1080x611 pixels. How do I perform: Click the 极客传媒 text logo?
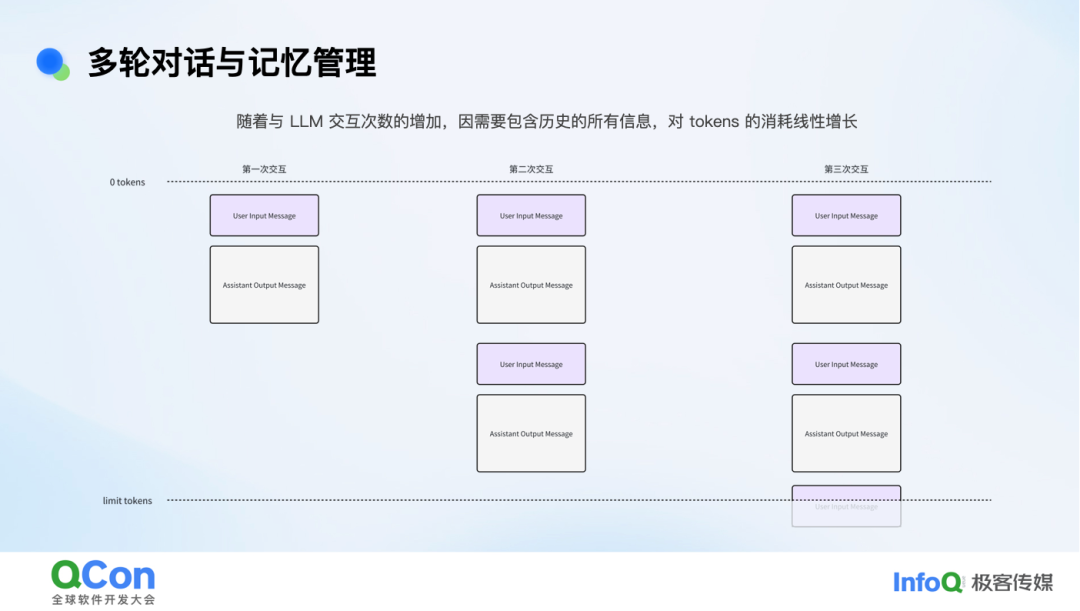1012,583
